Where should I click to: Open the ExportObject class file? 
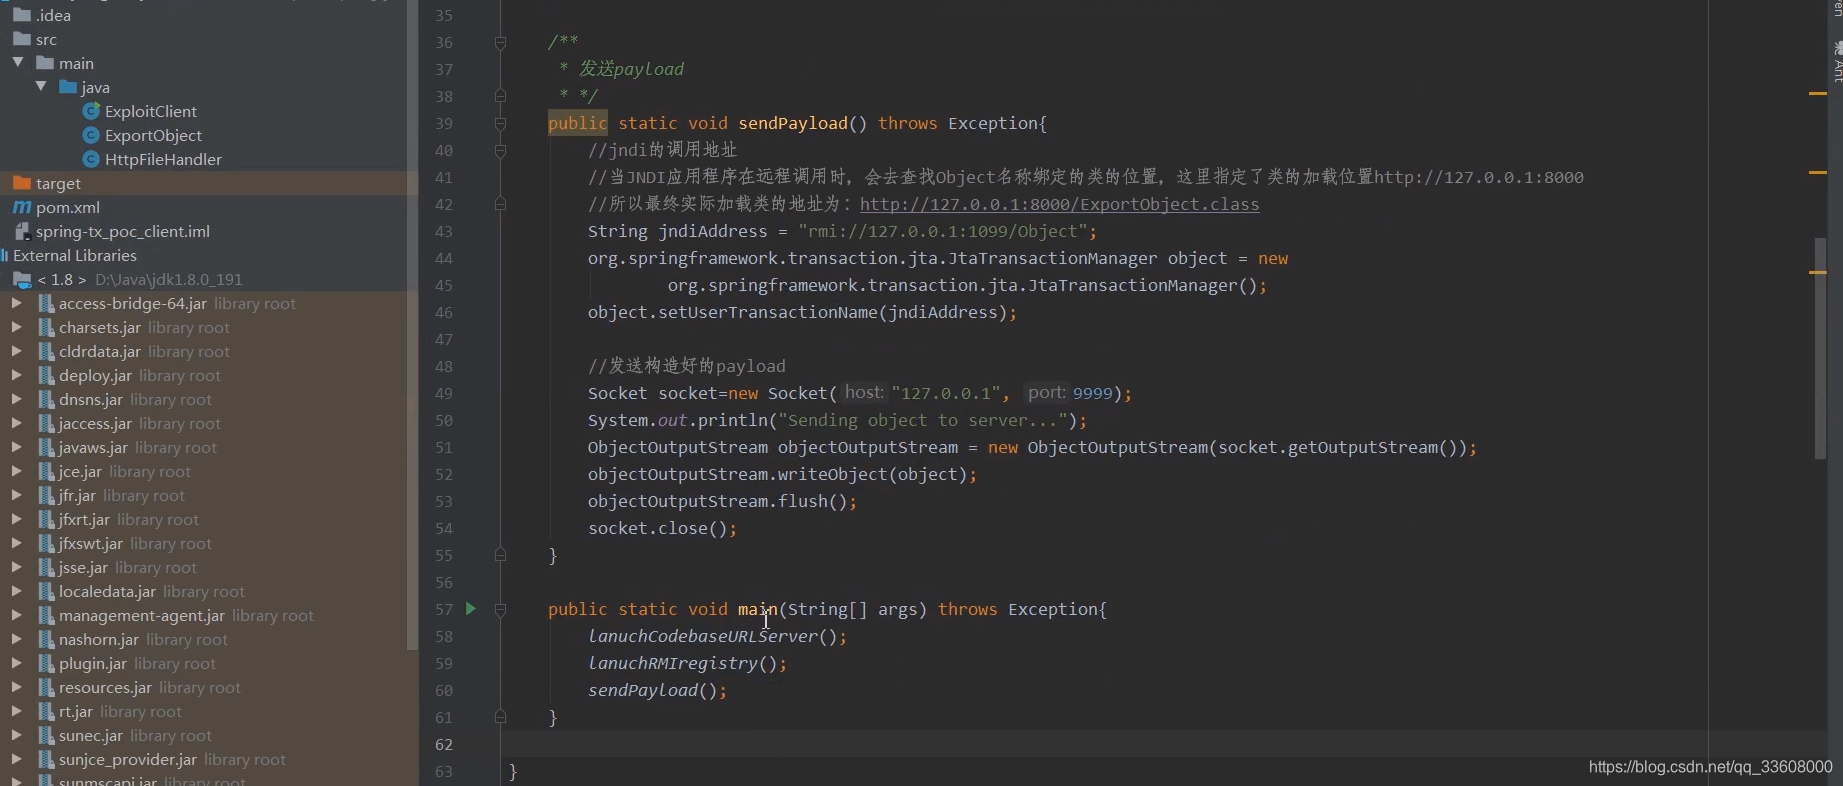(x=153, y=135)
